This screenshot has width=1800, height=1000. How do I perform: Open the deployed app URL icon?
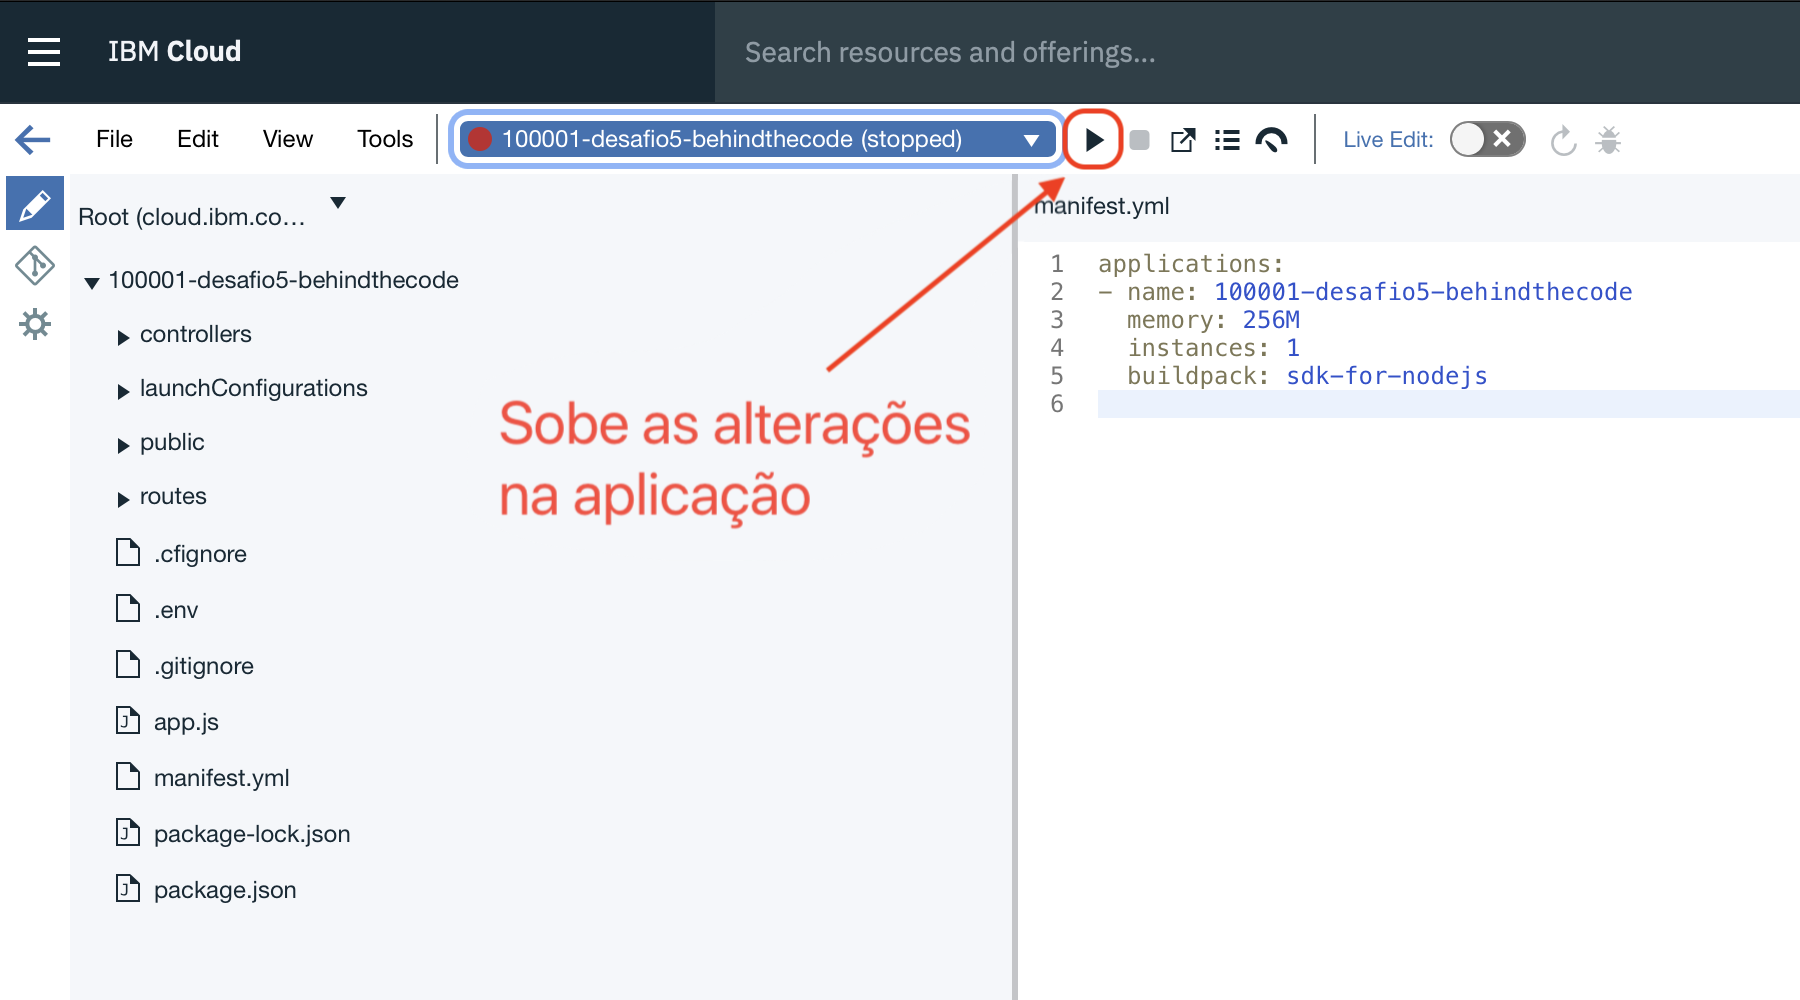point(1183,140)
